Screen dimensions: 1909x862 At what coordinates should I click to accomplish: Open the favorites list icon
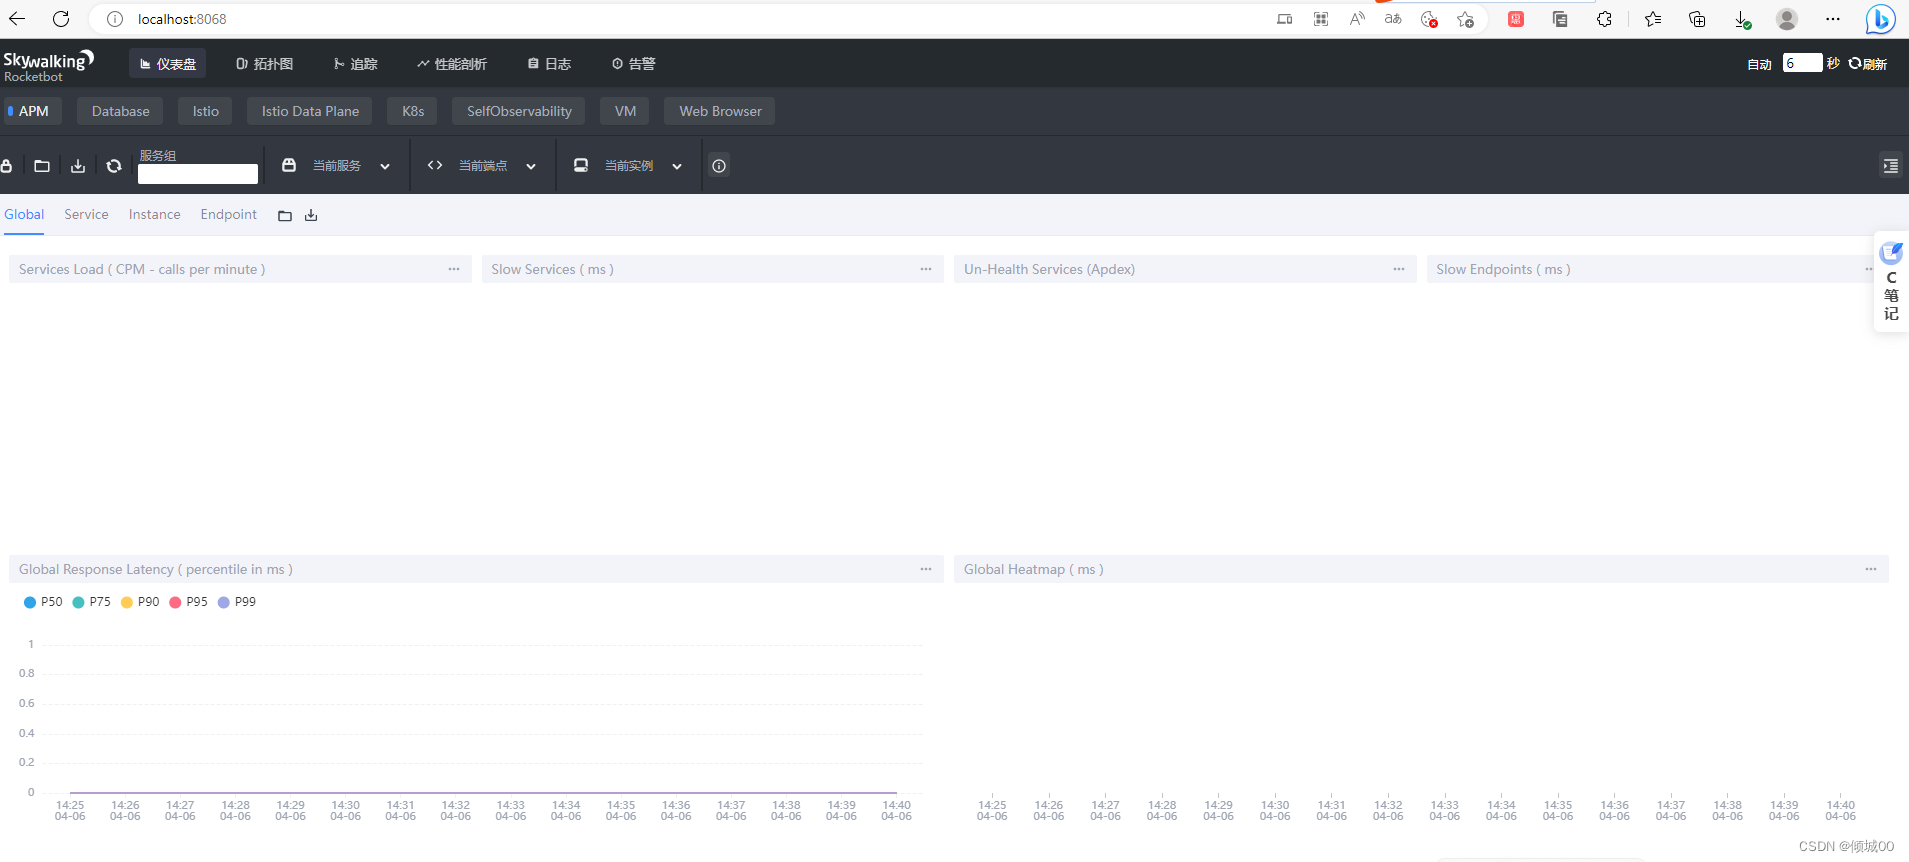(1653, 19)
